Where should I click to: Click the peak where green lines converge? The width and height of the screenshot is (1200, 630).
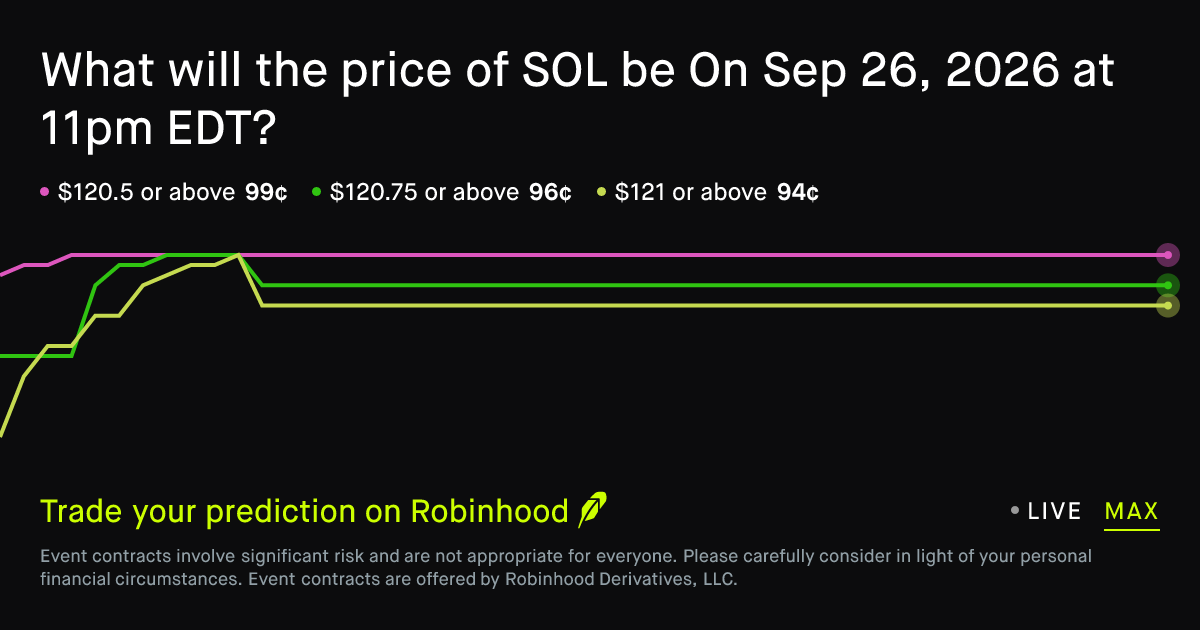click(x=238, y=255)
